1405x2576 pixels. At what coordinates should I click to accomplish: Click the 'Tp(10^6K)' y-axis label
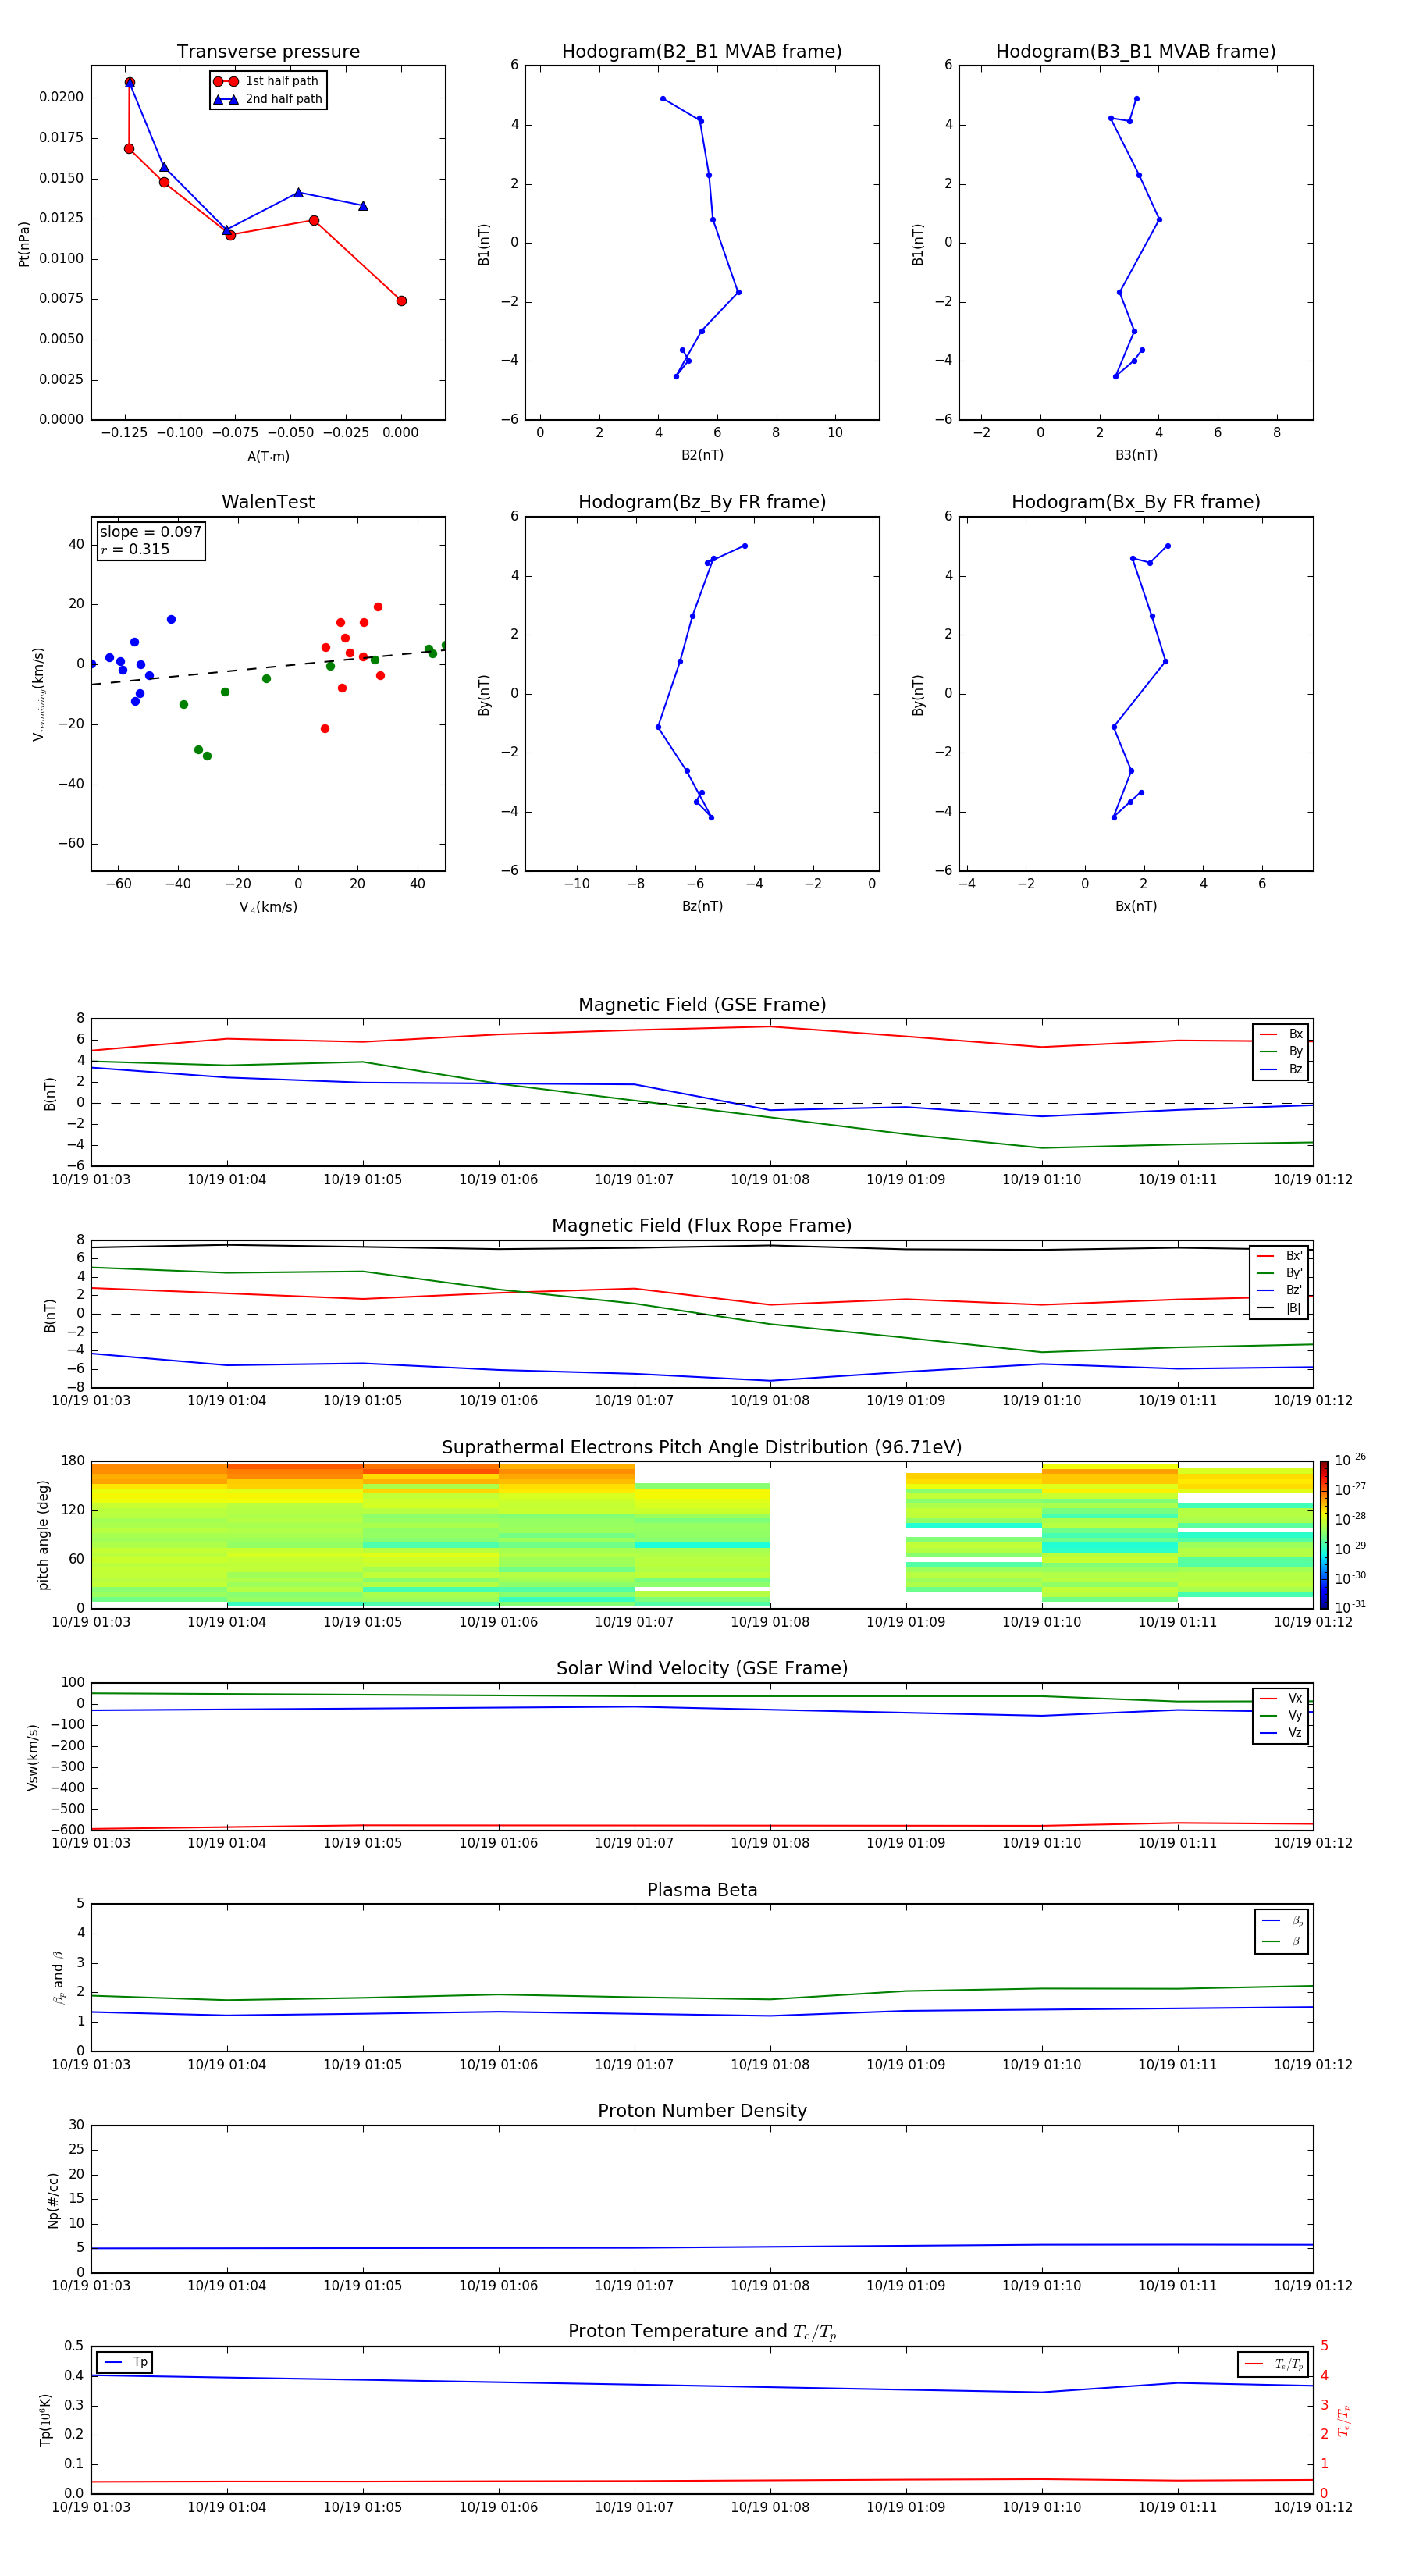[45, 2421]
